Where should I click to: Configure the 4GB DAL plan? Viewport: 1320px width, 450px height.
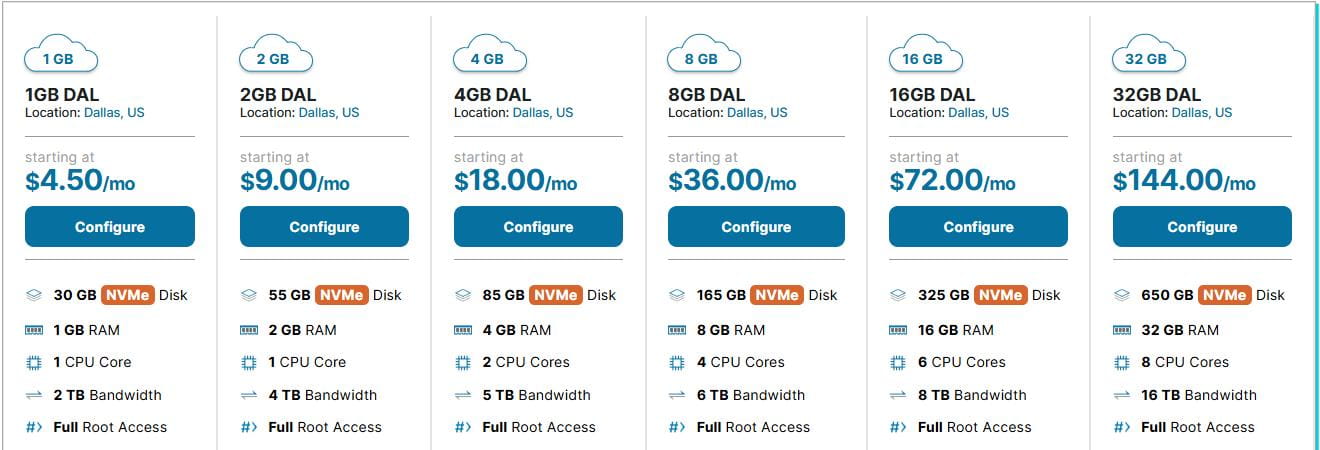click(x=538, y=227)
